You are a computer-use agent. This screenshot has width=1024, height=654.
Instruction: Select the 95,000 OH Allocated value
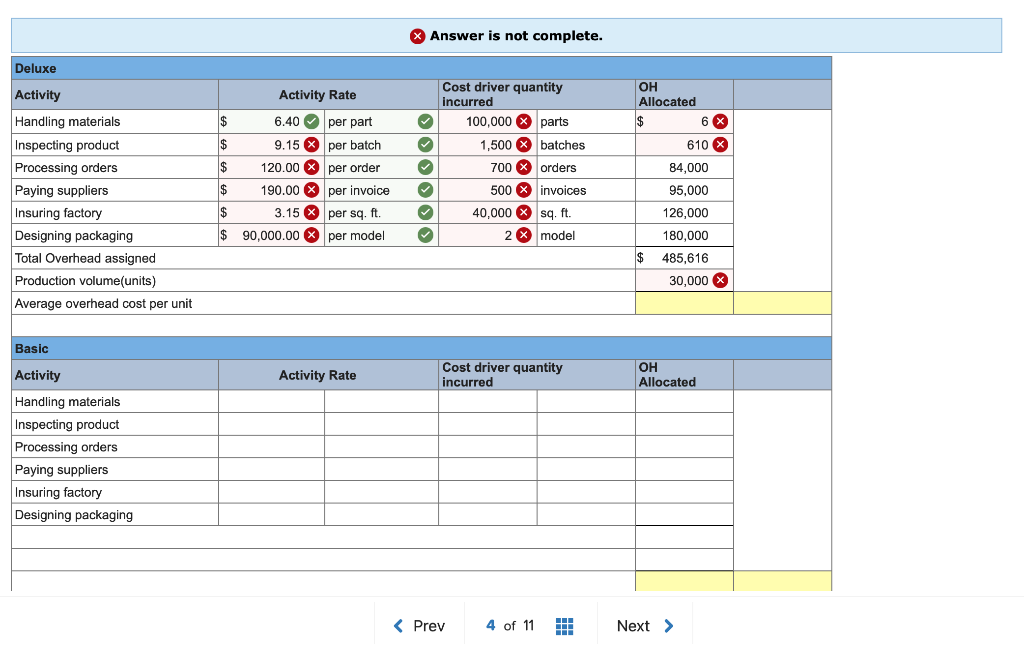tap(688, 190)
